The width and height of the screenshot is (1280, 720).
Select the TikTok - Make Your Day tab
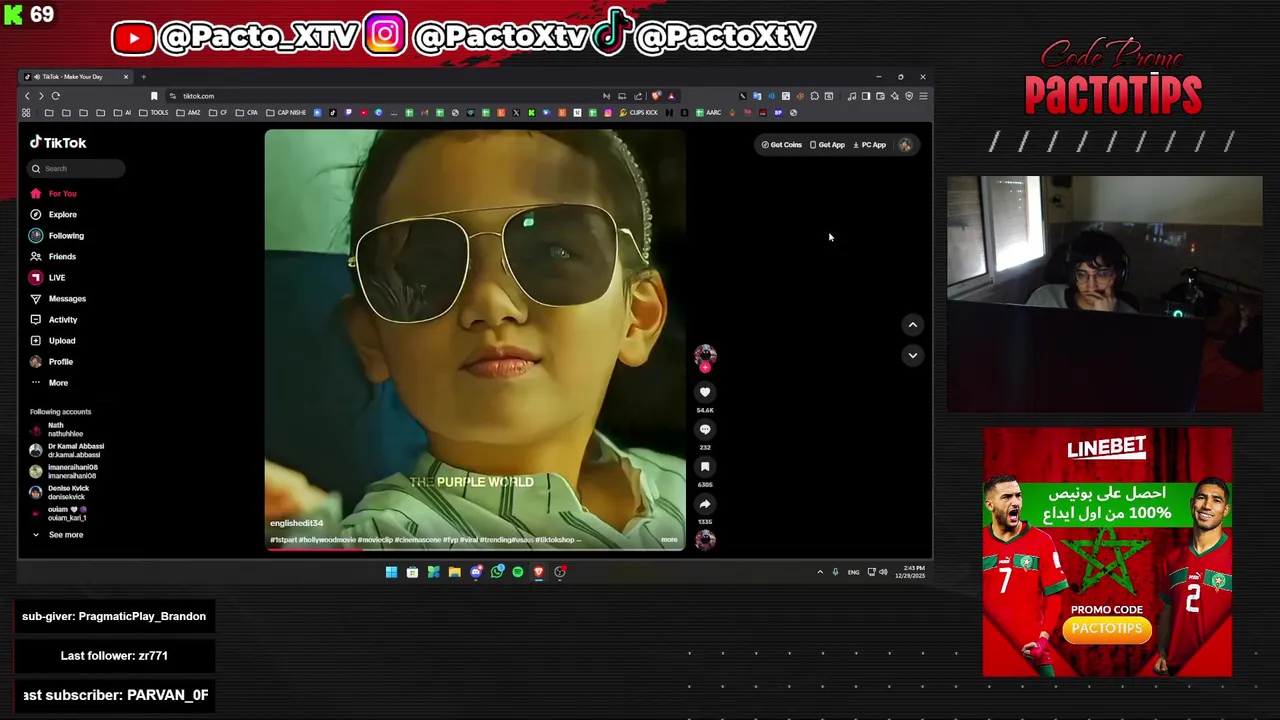[76, 77]
